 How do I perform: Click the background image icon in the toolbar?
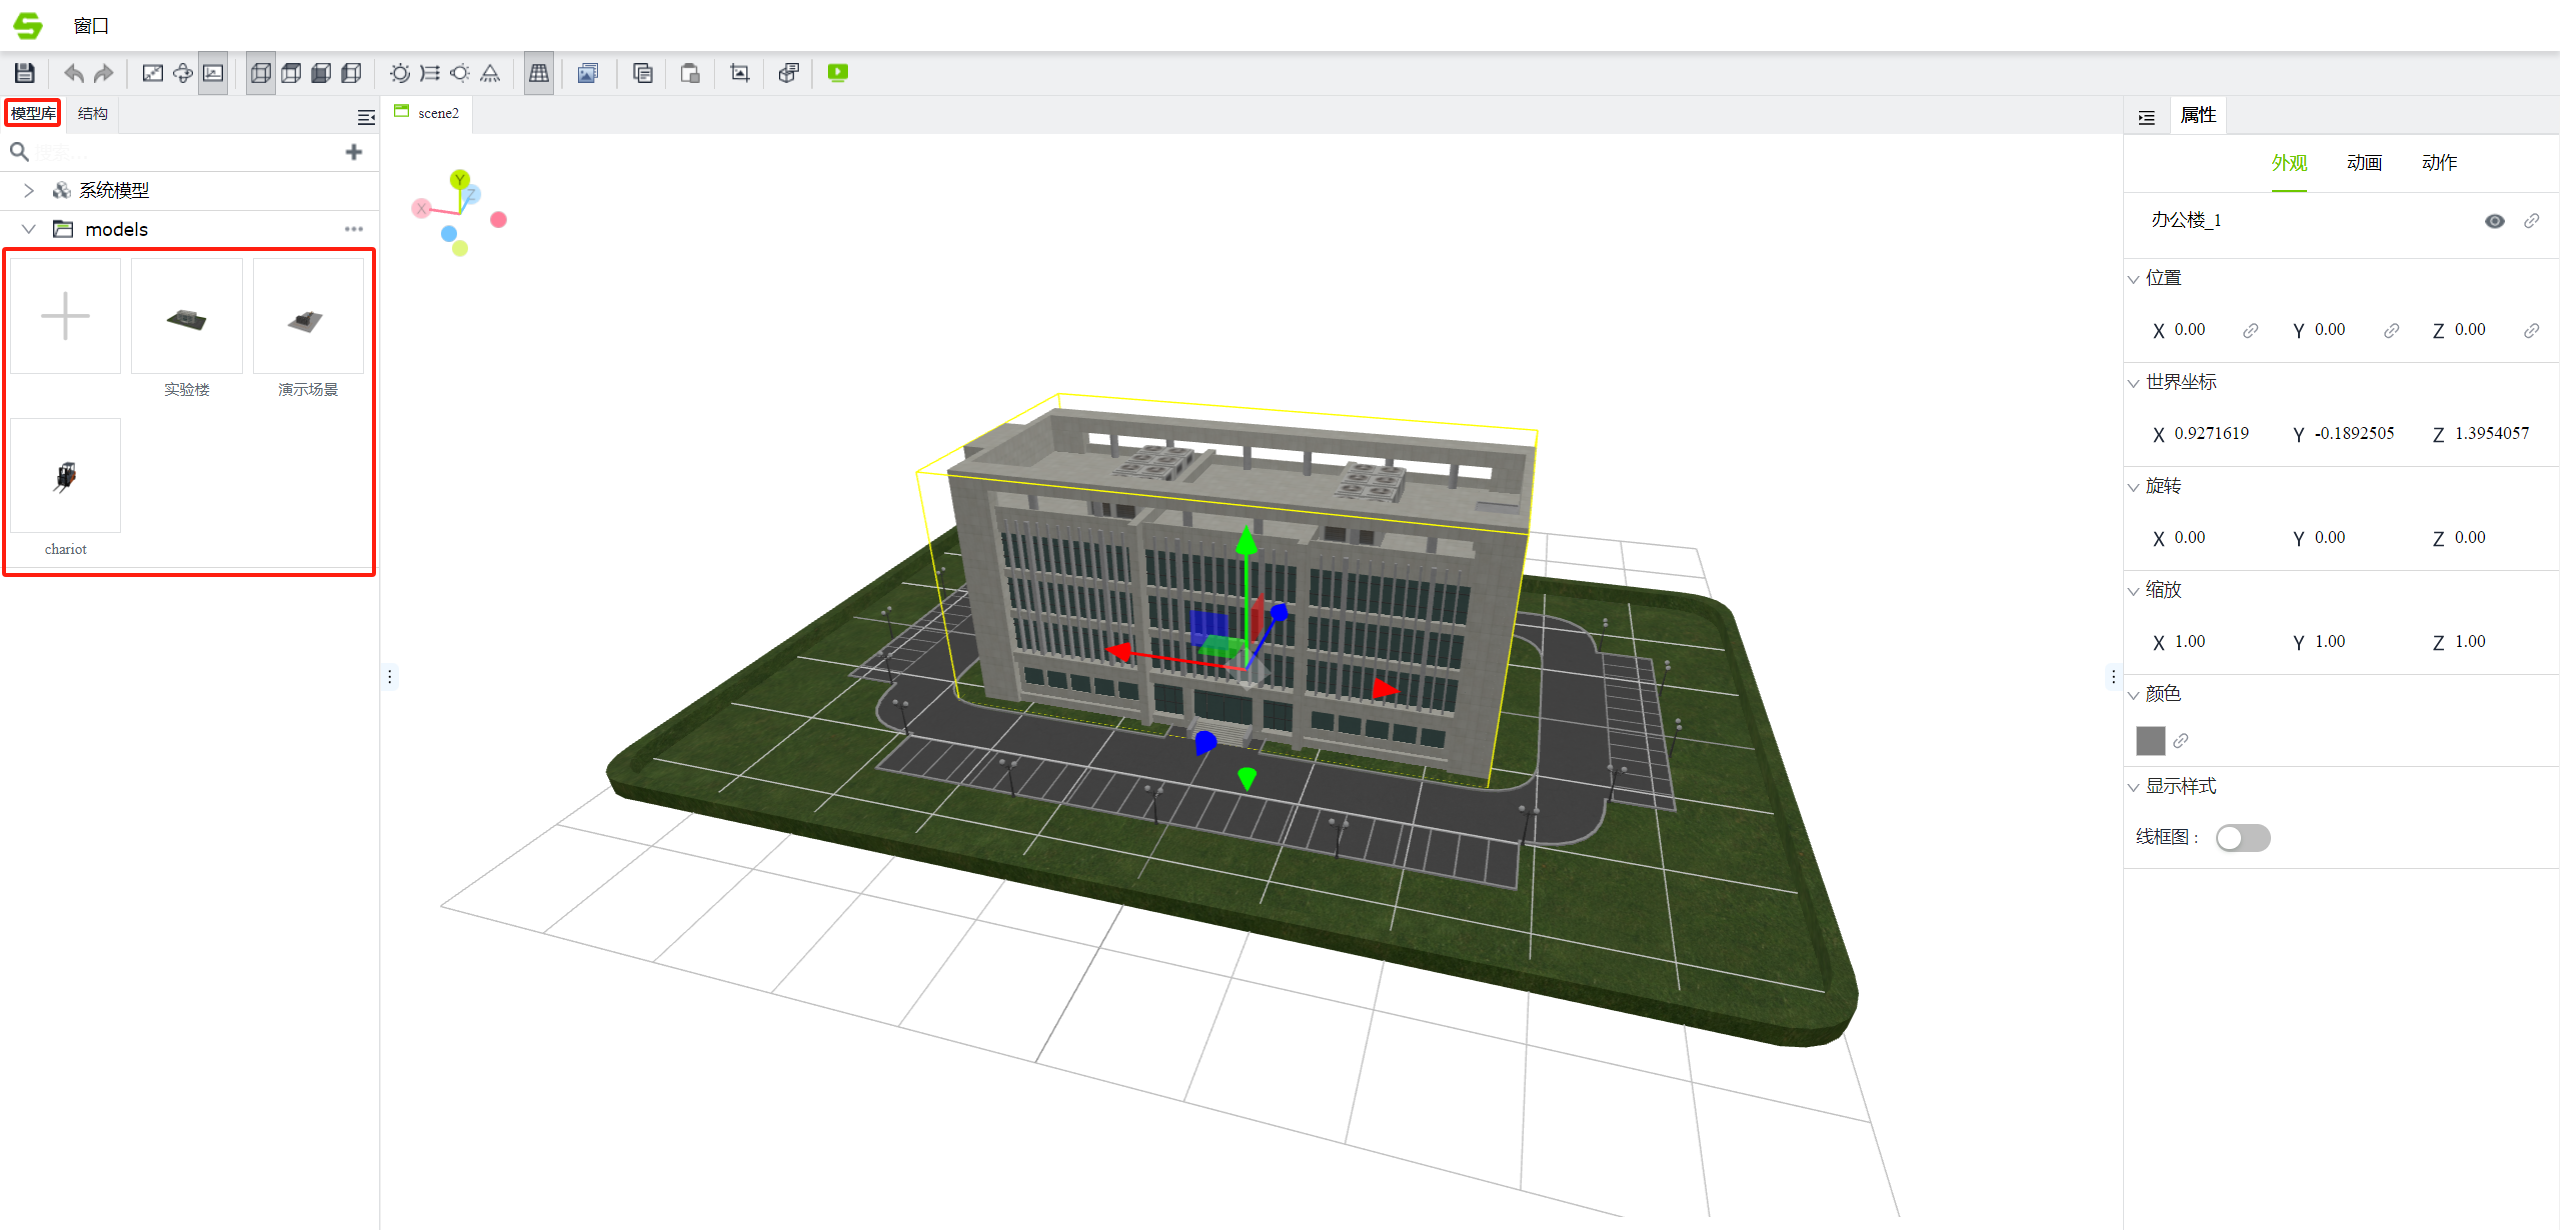click(x=588, y=73)
